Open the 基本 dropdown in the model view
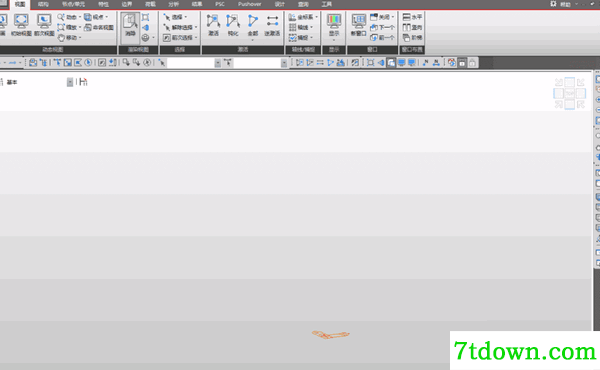This screenshot has width=600, height=370. tap(70, 82)
